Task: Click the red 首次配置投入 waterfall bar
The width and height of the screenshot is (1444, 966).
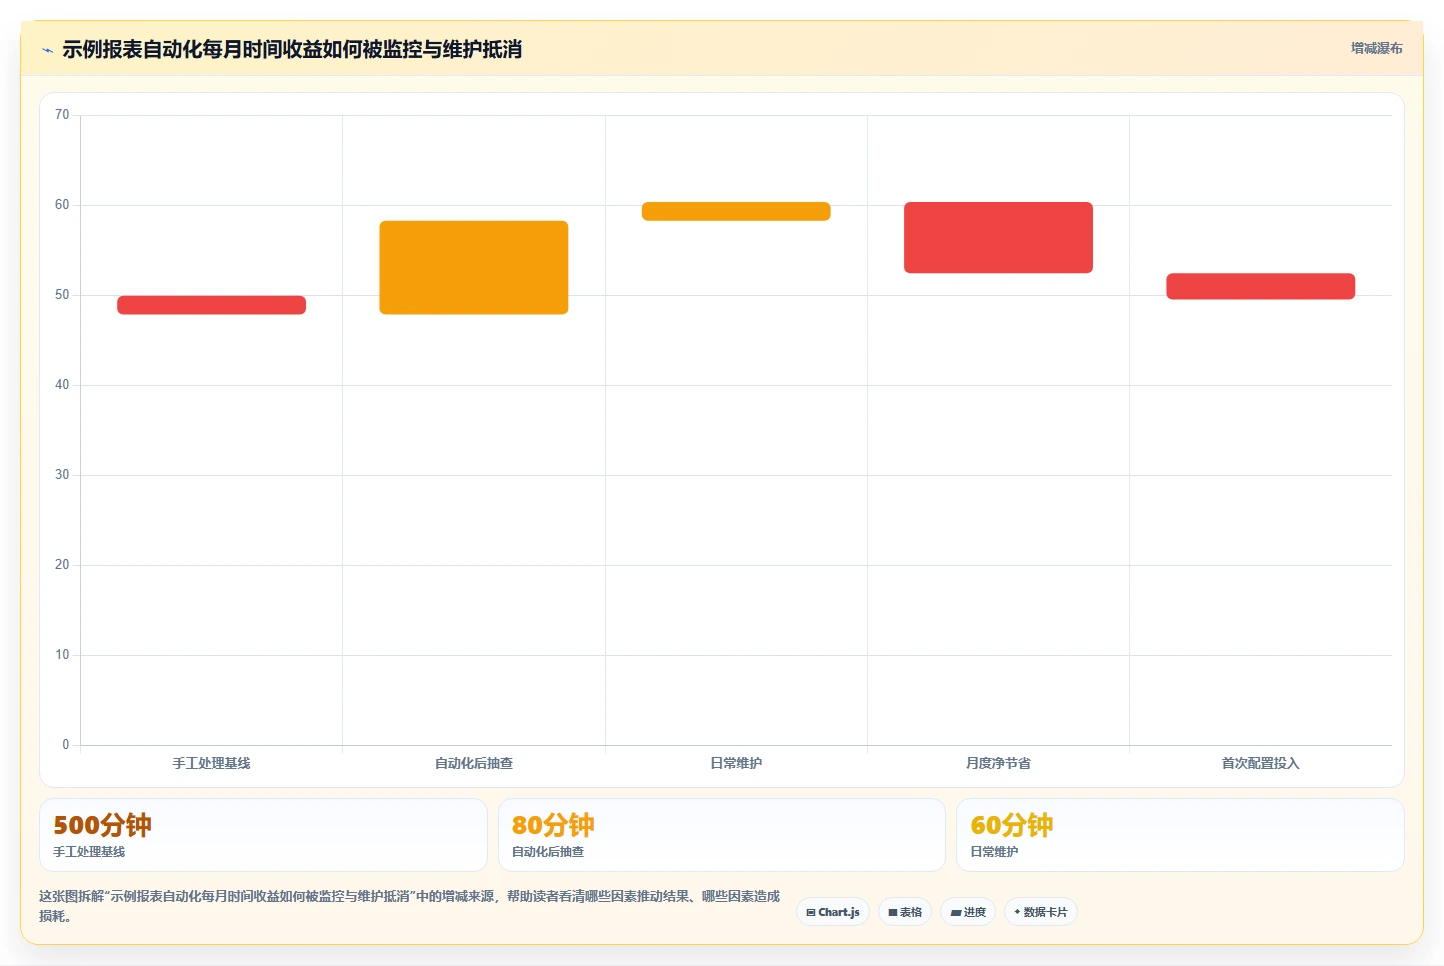Action: pyautogui.click(x=1260, y=286)
